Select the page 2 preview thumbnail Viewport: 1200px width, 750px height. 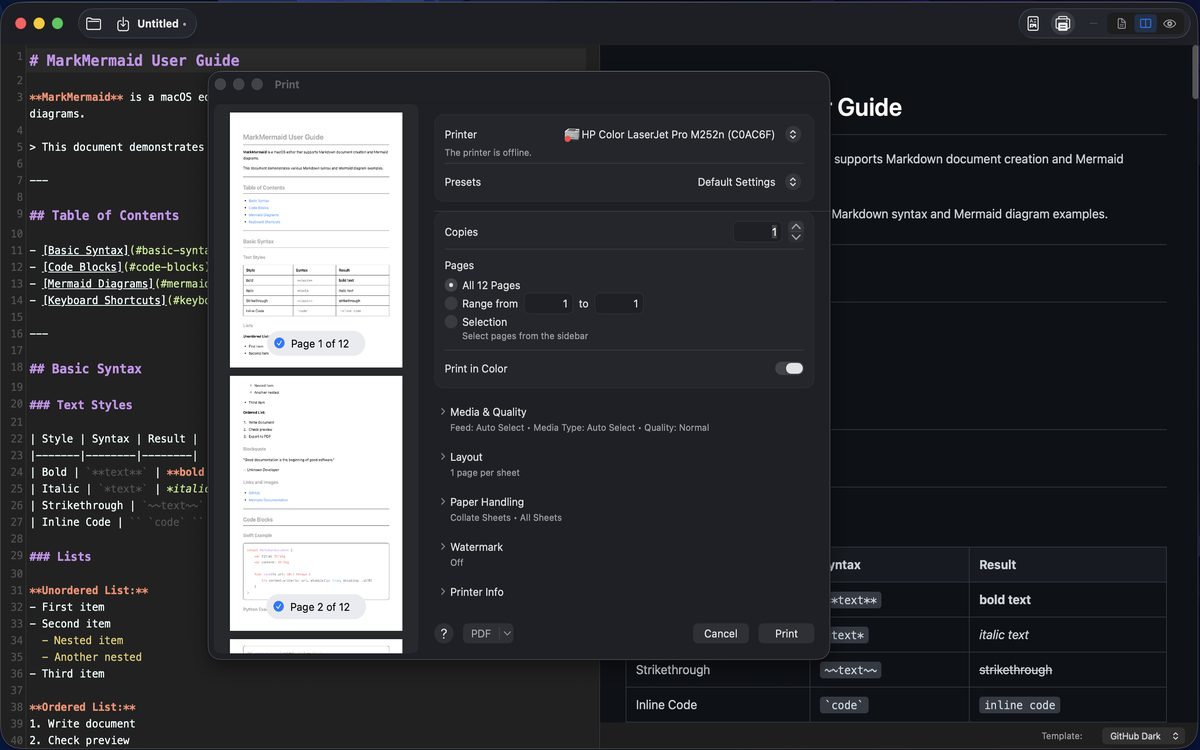316,503
